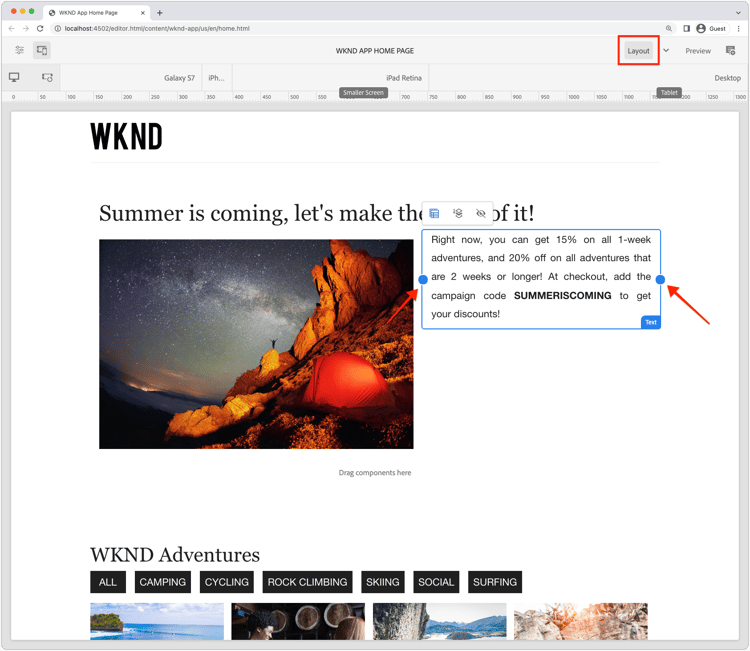This screenshot has width=750, height=651.
Task: Select the Summer is coming headline
Action: [x=316, y=213]
